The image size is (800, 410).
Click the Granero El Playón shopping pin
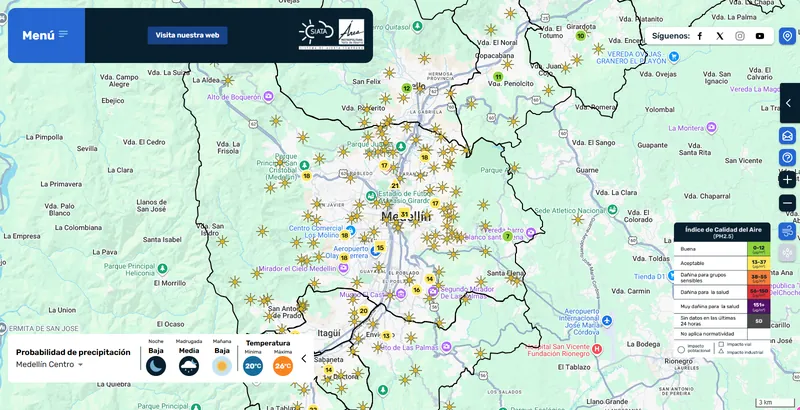(674, 56)
